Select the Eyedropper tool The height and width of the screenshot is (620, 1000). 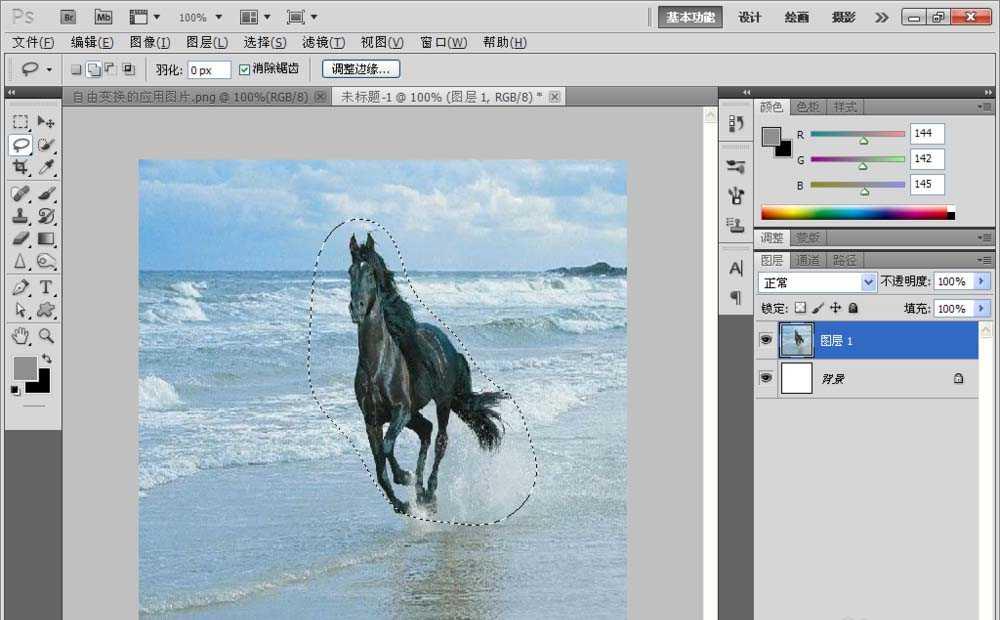coord(46,168)
